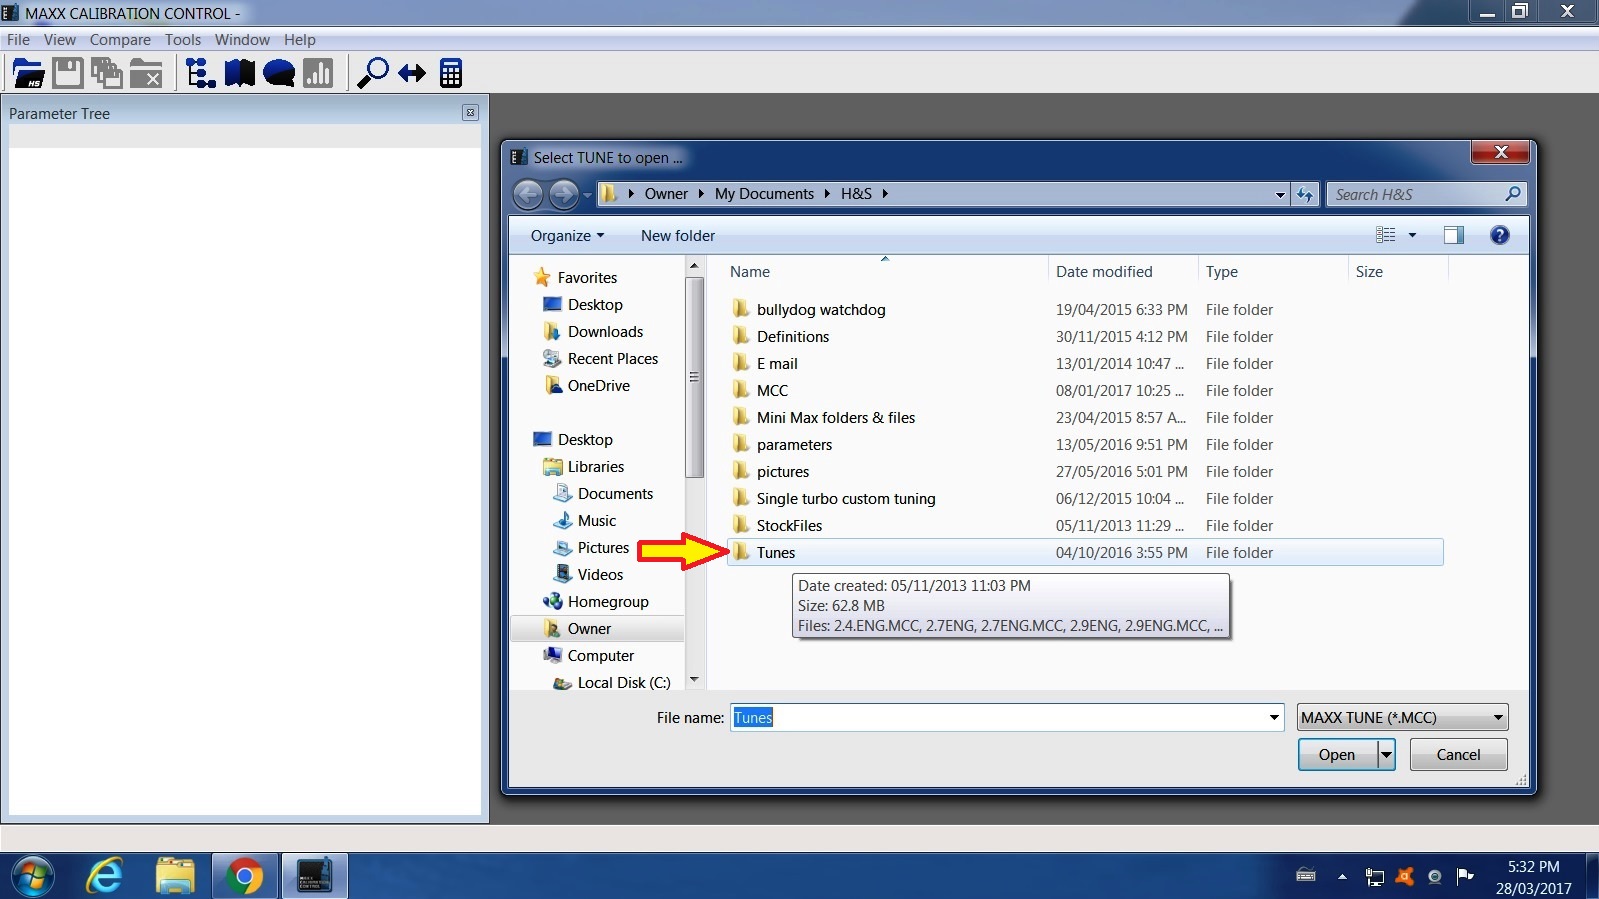
Task: Select Documents library in navigation pane
Action: pyautogui.click(x=604, y=494)
